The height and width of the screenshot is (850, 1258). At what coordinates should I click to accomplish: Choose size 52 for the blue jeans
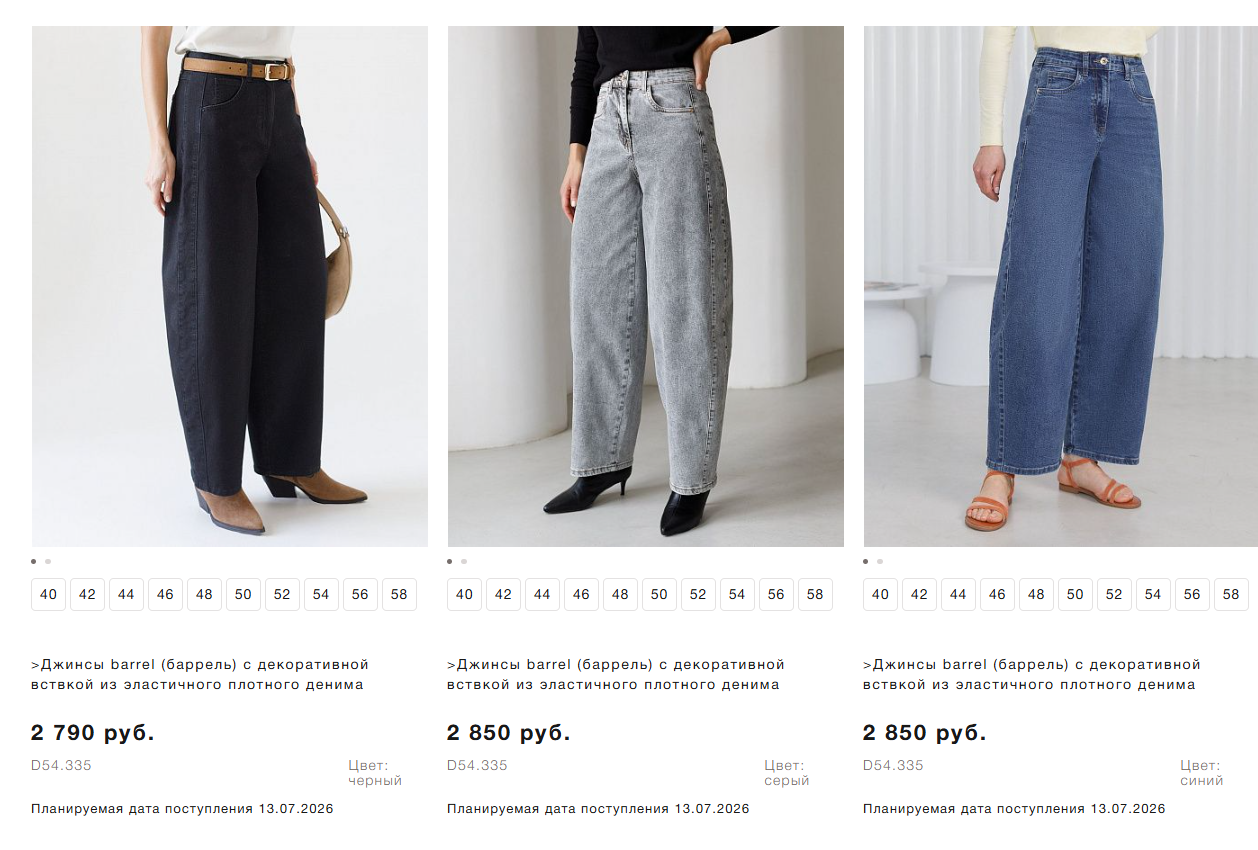tap(1114, 594)
